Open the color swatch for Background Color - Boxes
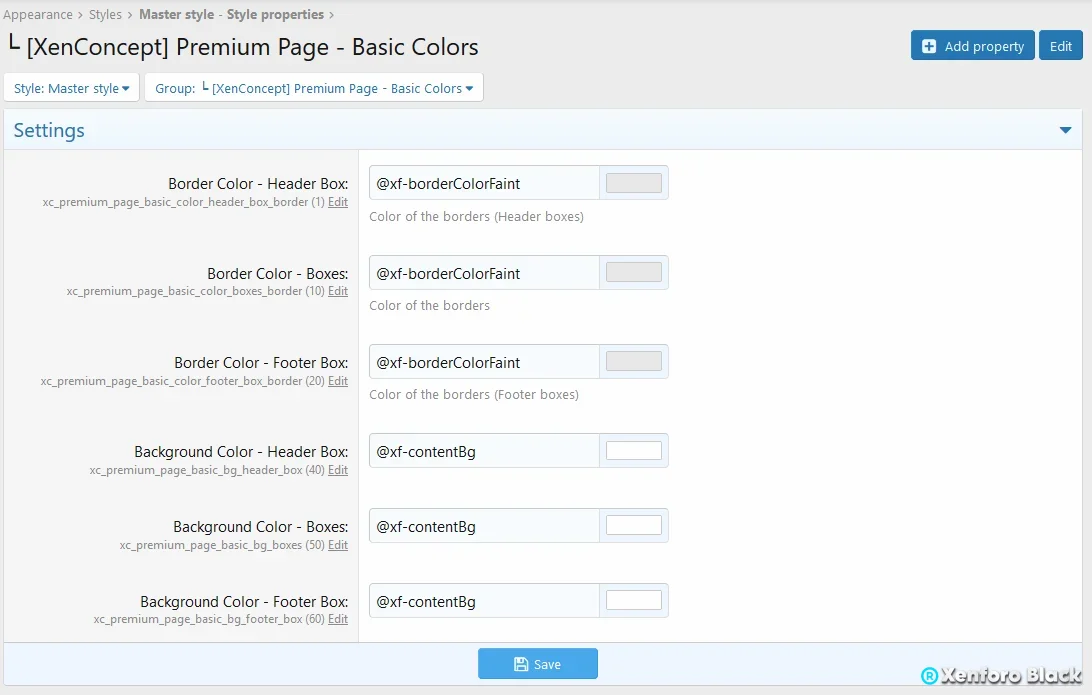The image size is (1092, 695). pos(634,525)
